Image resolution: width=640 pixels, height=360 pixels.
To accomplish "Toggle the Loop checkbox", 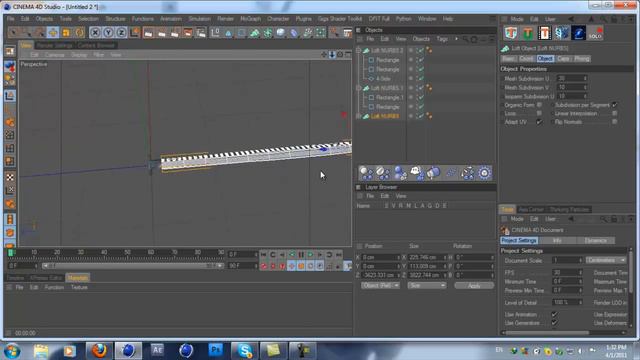I will point(539,113).
